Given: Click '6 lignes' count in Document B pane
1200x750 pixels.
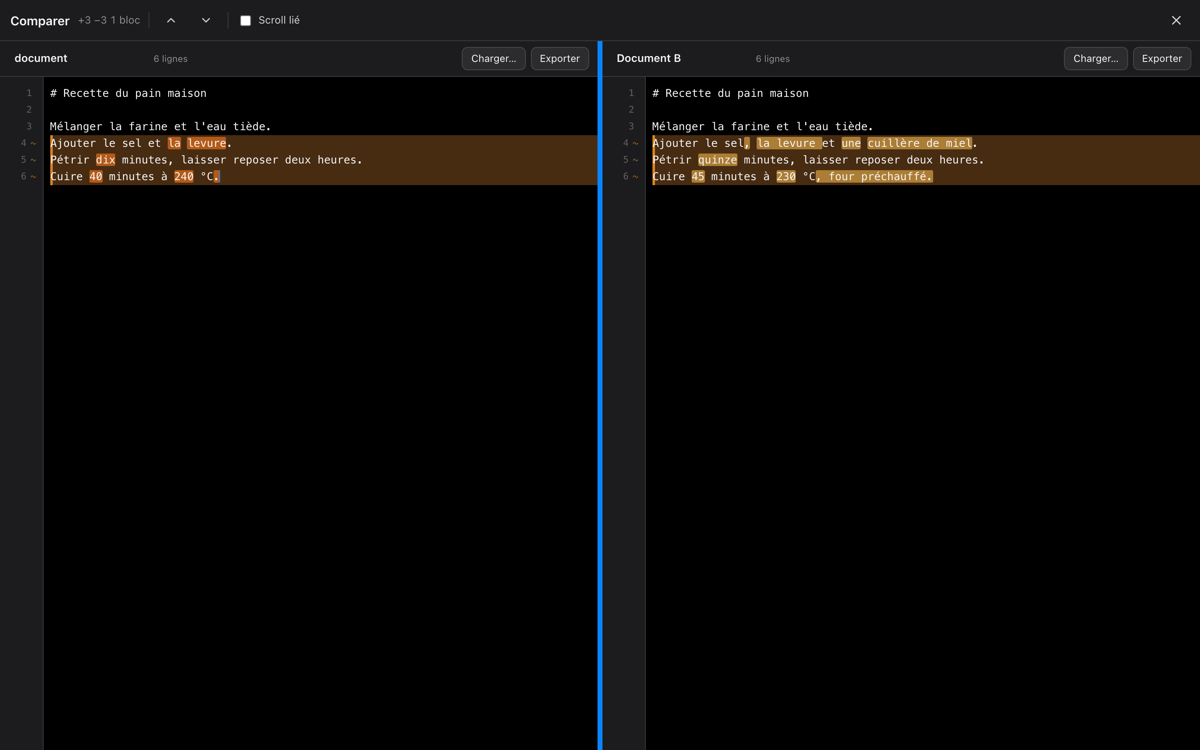Looking at the screenshot, I should (773, 59).
